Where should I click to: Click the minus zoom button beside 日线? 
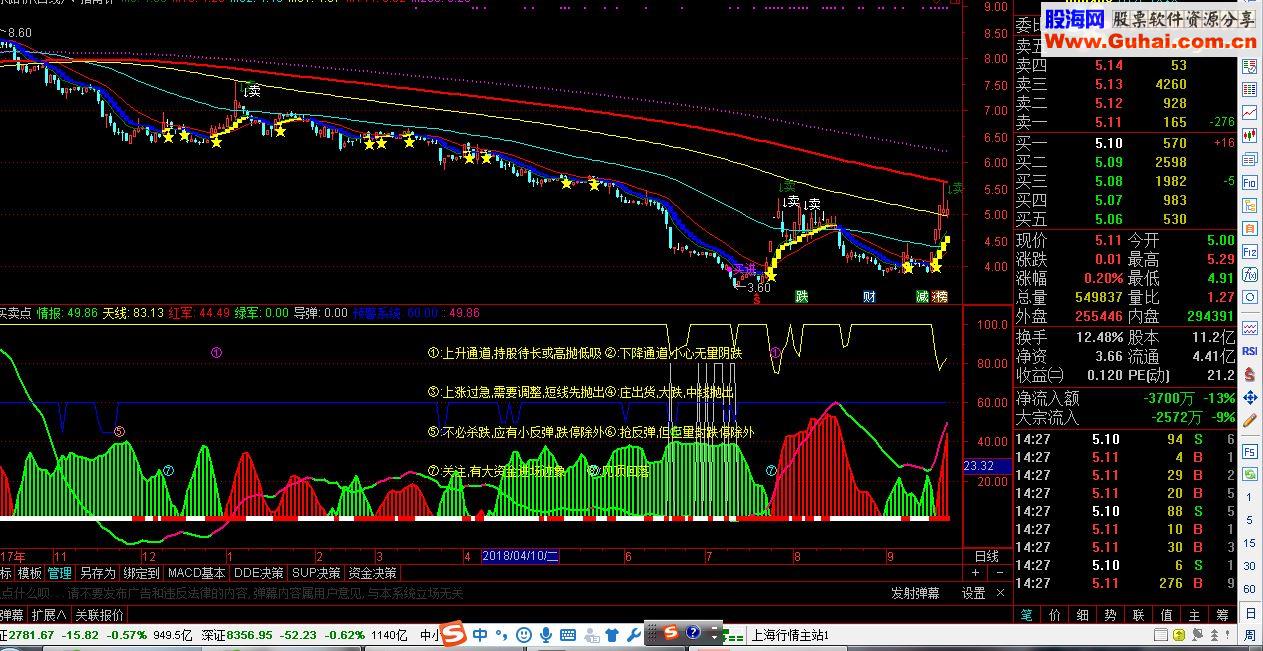click(x=1000, y=572)
